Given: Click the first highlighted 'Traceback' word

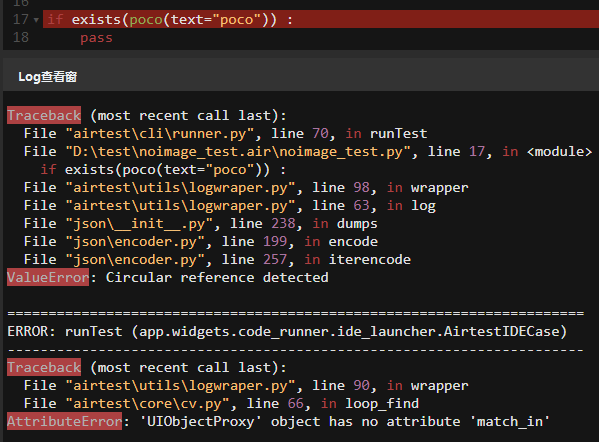Looking at the screenshot, I should [44, 115].
